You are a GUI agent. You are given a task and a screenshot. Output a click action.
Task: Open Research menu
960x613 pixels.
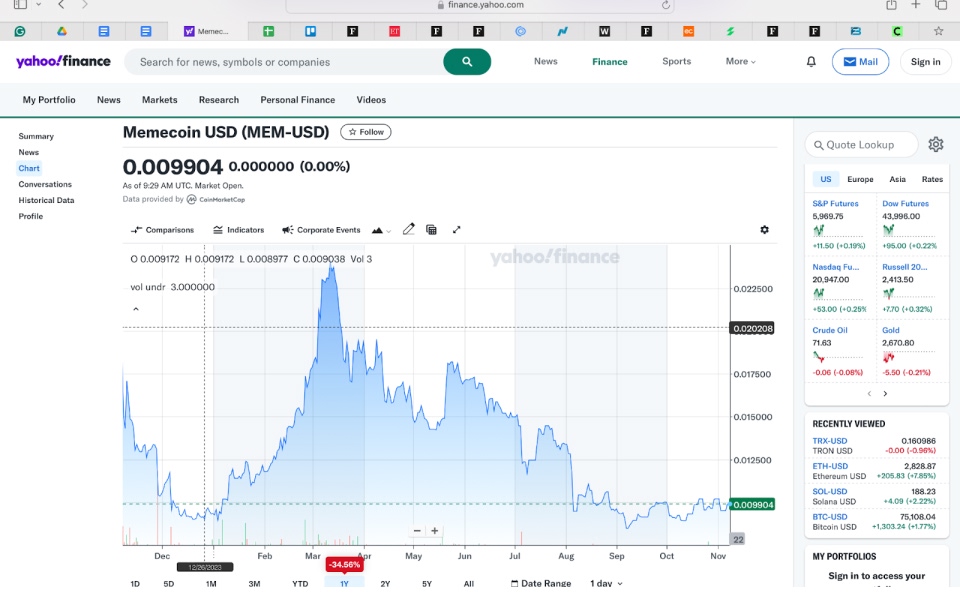point(219,100)
